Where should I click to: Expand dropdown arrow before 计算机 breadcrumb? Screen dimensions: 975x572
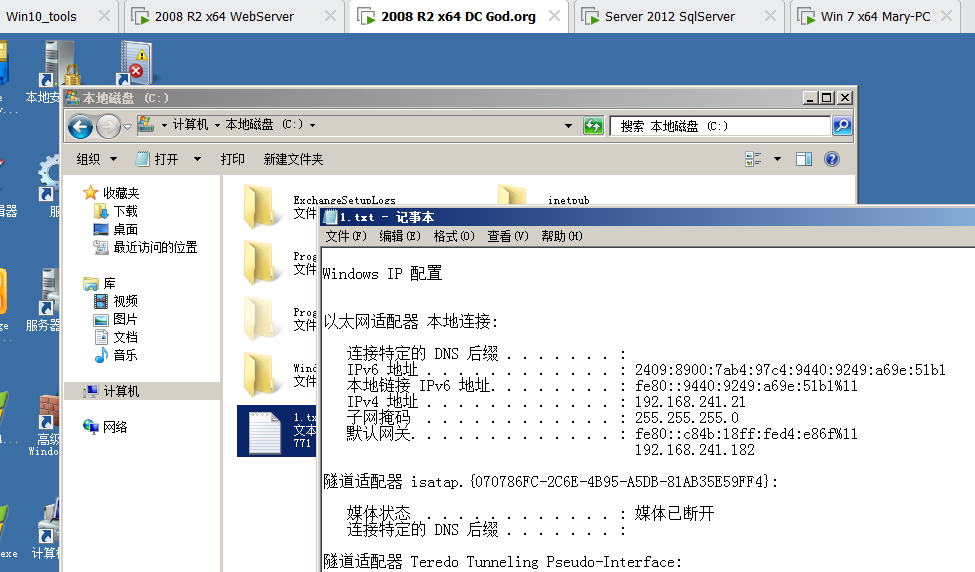(x=164, y=126)
